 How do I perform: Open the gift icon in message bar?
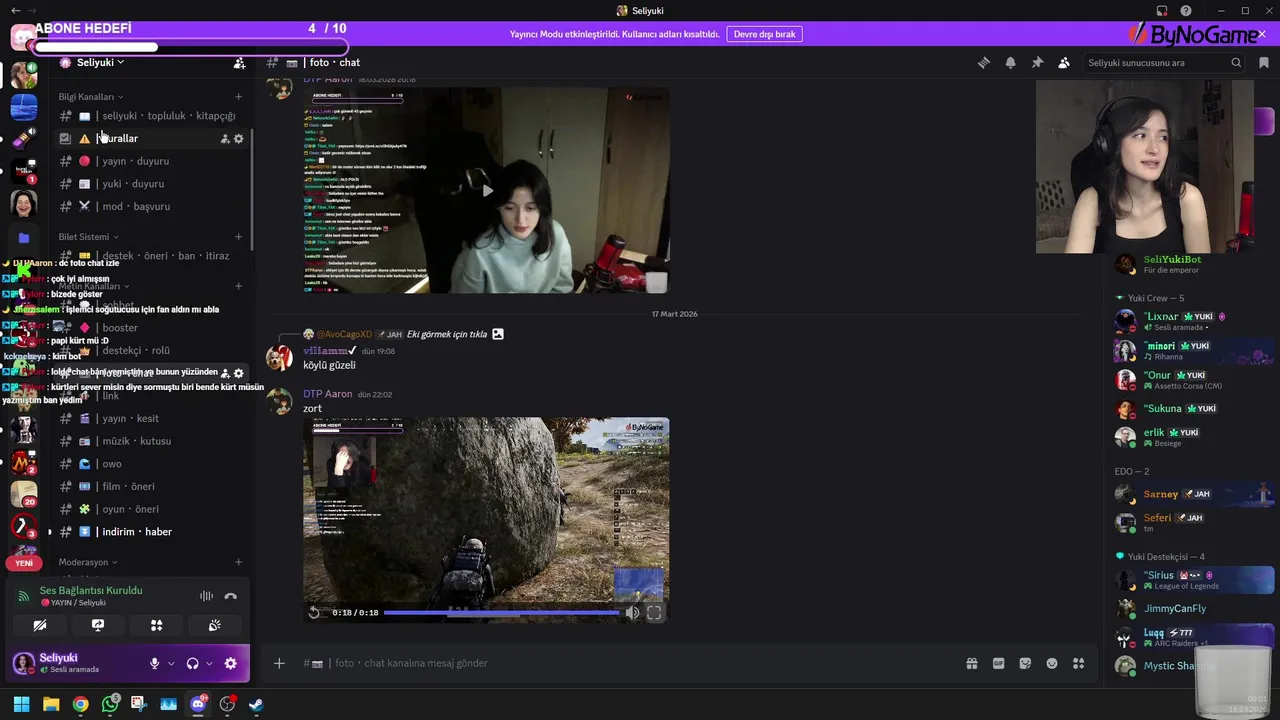click(x=971, y=663)
